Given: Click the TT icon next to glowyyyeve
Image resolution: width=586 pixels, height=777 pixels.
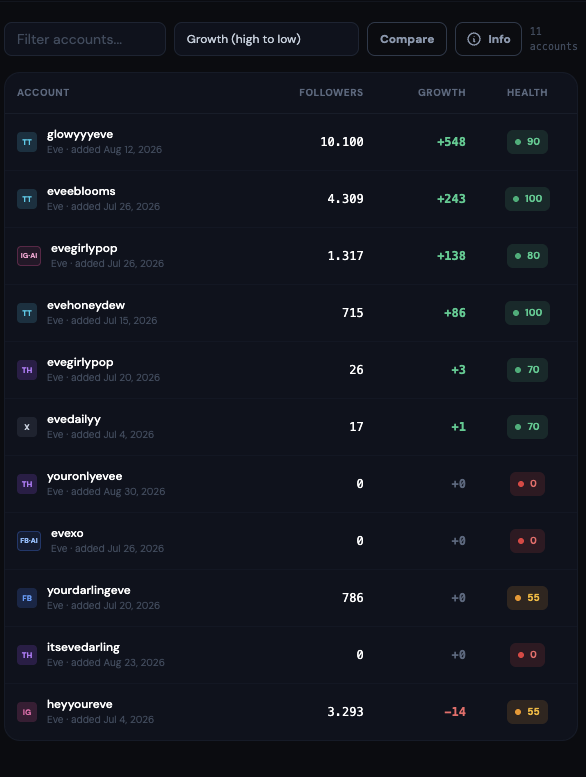Looking at the screenshot, I should tap(27, 142).
